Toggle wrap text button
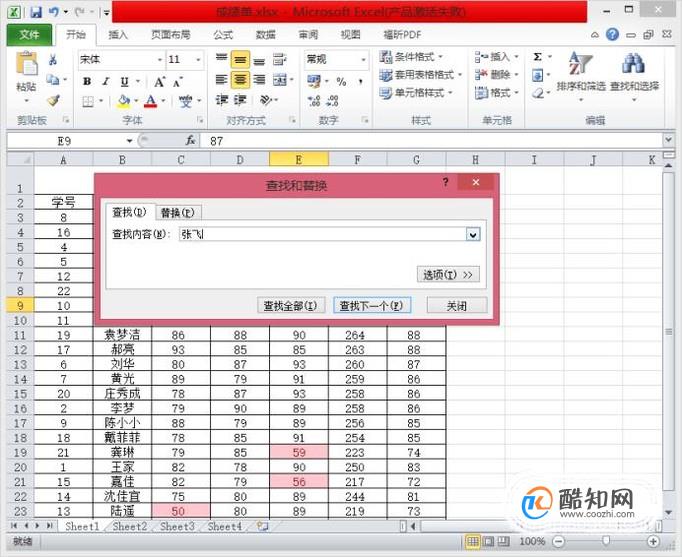Image resolution: width=682 pixels, height=557 pixels. click(280, 60)
